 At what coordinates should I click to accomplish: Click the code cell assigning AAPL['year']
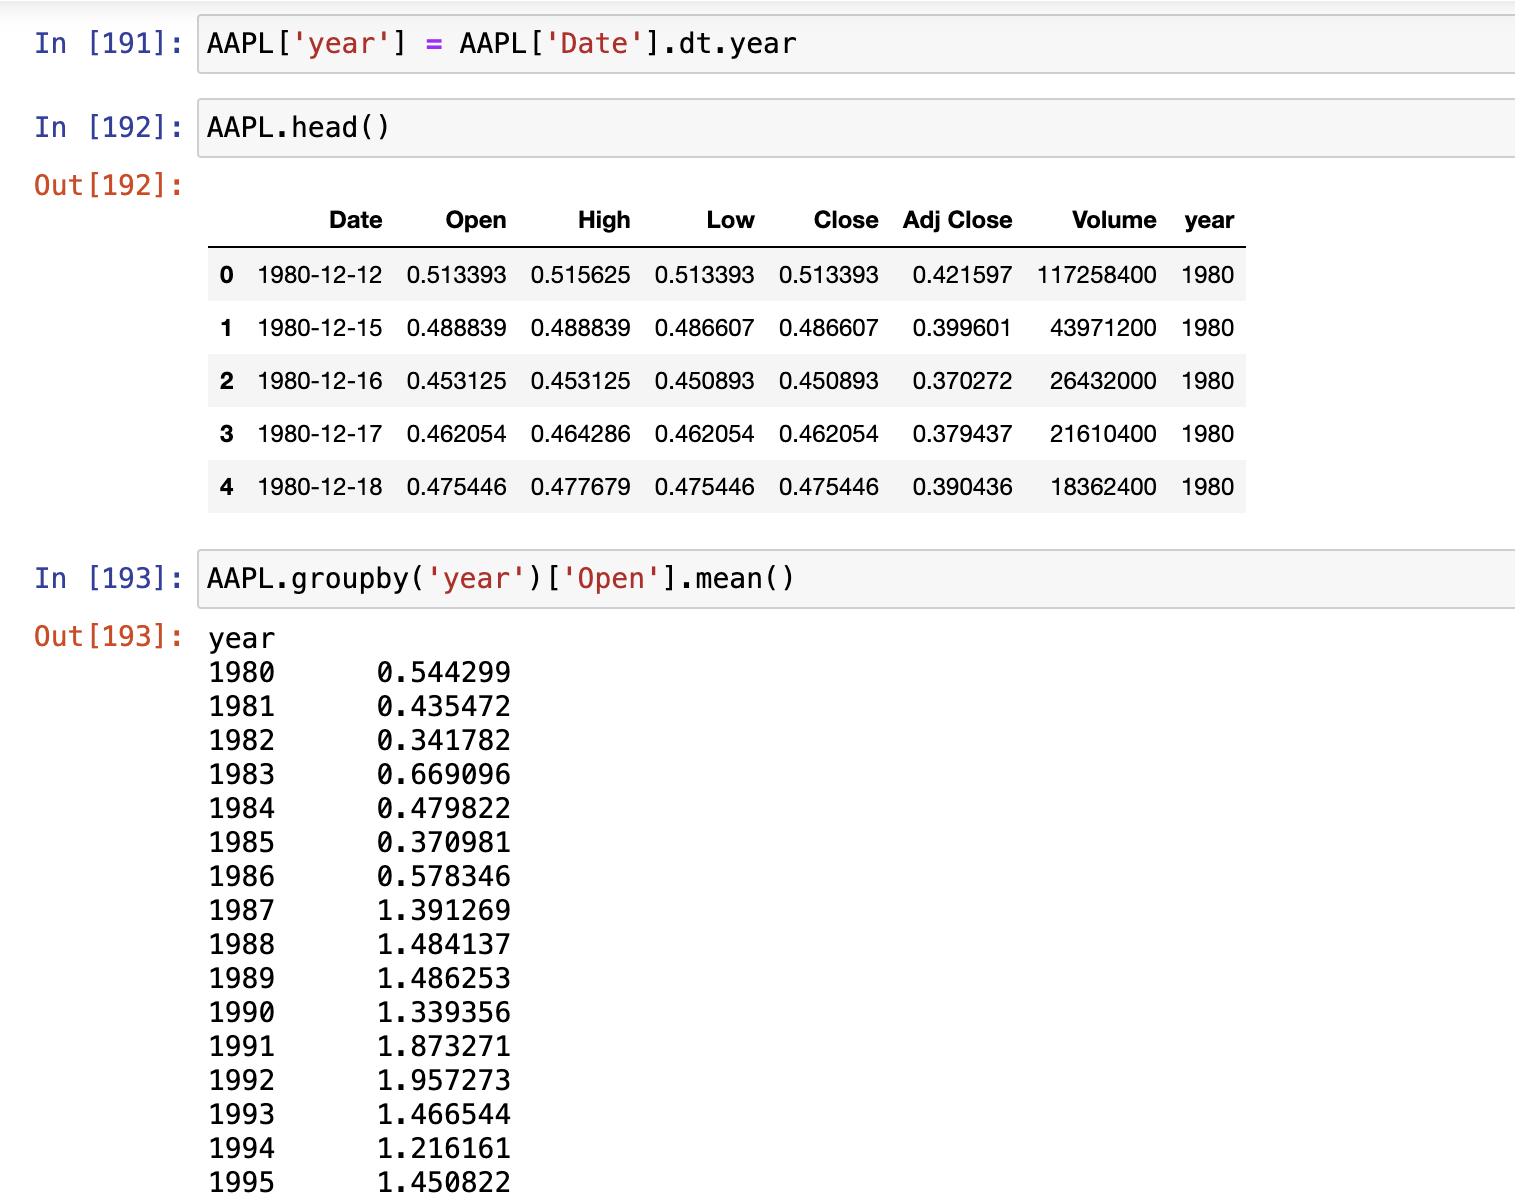(856, 44)
